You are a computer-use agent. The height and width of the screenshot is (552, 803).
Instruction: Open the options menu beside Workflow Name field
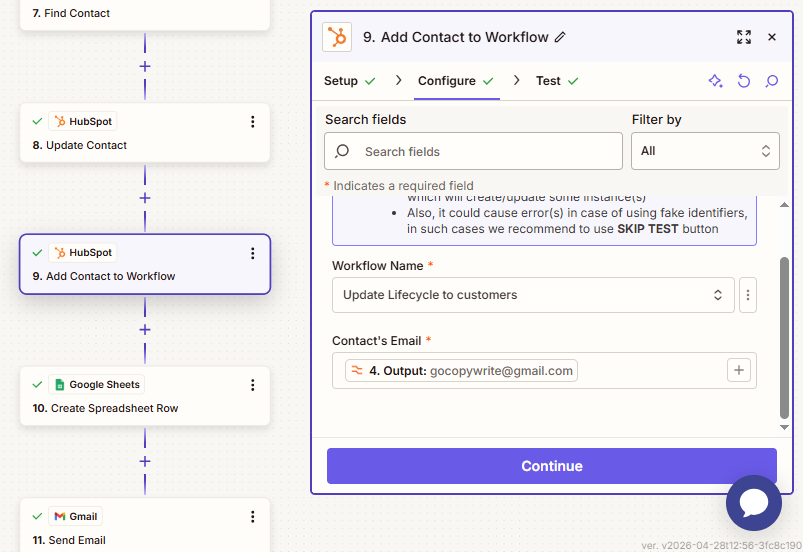(748, 295)
